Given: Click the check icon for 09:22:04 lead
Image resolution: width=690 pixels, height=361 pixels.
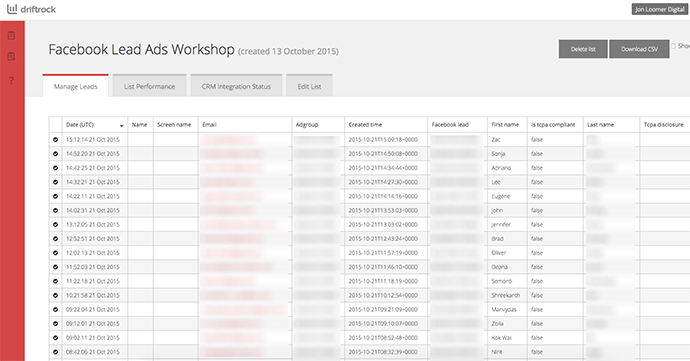Looking at the screenshot, I should [x=55, y=309].
